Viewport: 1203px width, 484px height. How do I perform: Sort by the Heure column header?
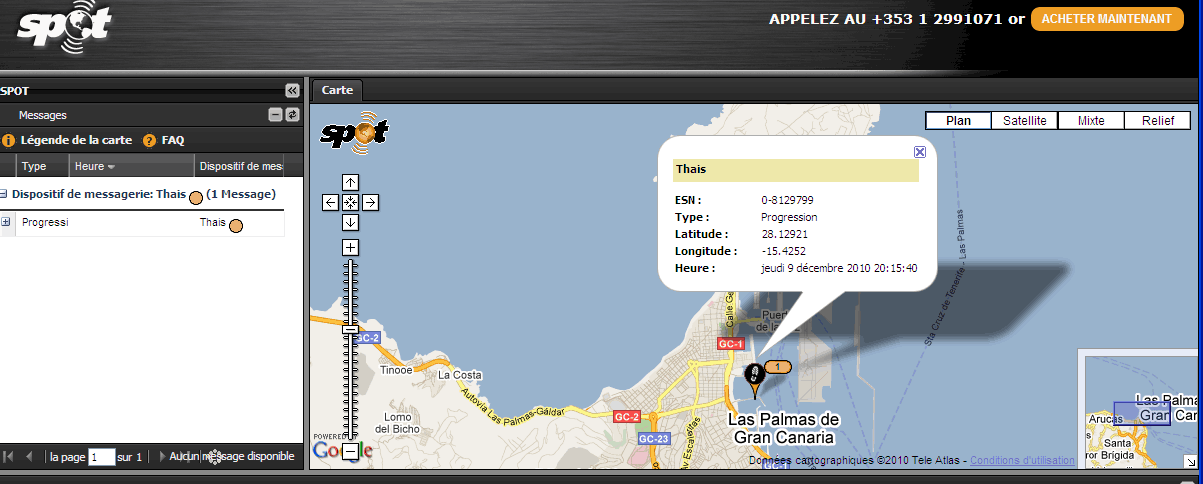[95, 166]
